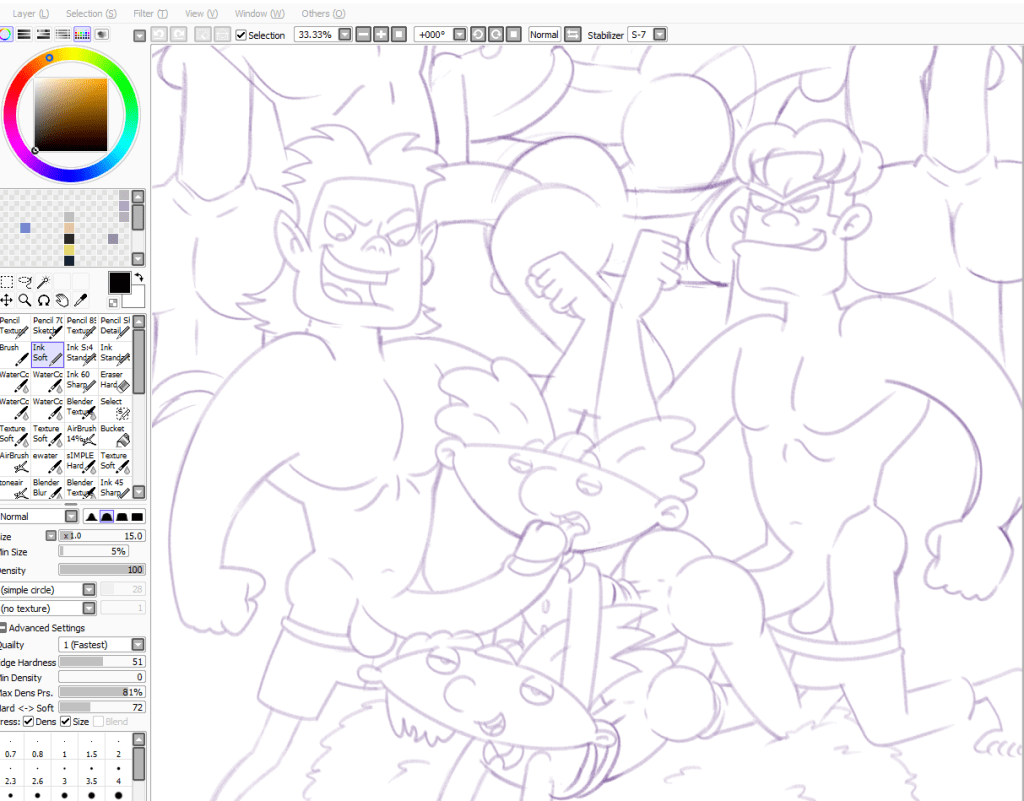Open the Filter menu
The width and height of the screenshot is (1024, 801).
coord(149,13)
